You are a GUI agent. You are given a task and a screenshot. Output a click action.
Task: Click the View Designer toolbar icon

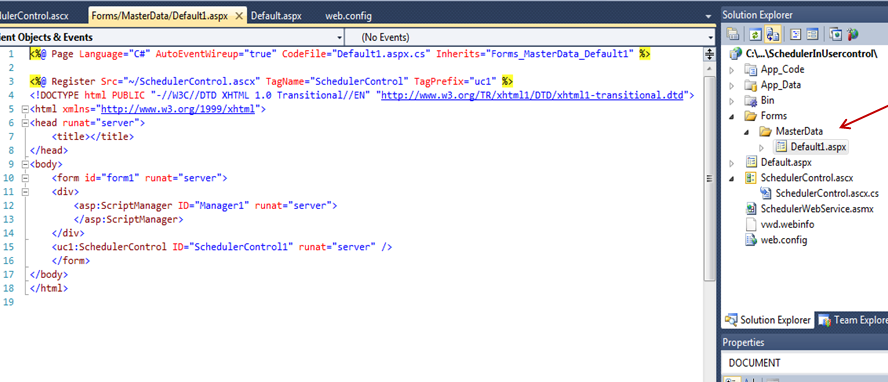[812, 35]
